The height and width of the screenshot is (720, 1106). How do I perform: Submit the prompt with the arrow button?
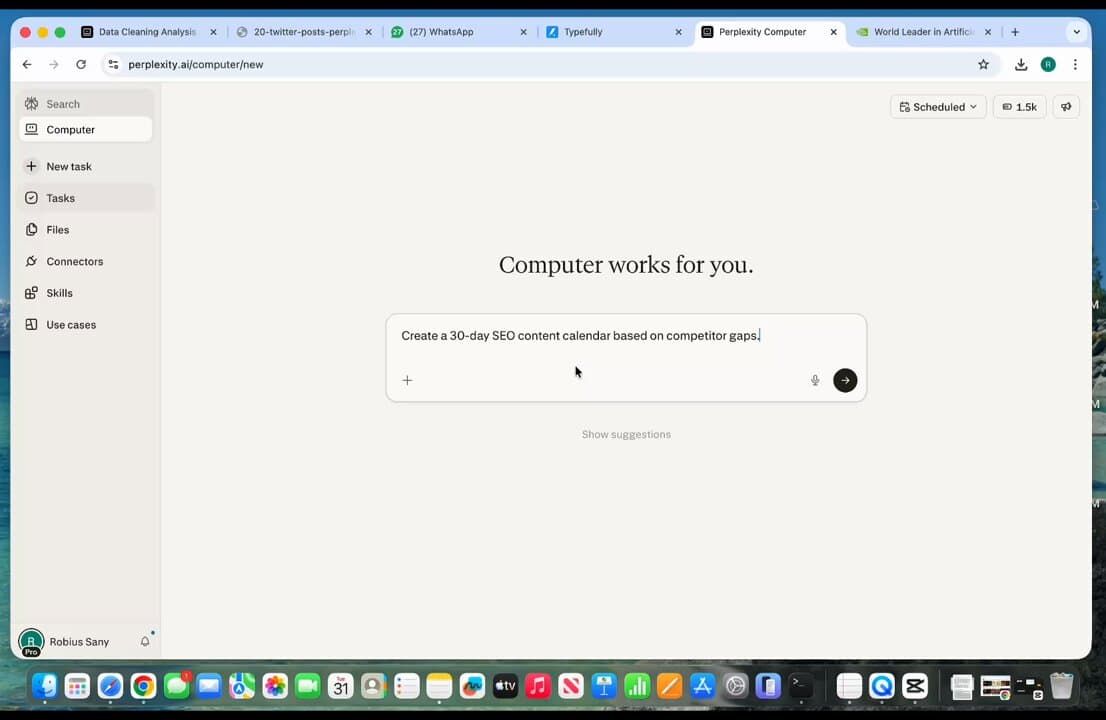point(845,380)
